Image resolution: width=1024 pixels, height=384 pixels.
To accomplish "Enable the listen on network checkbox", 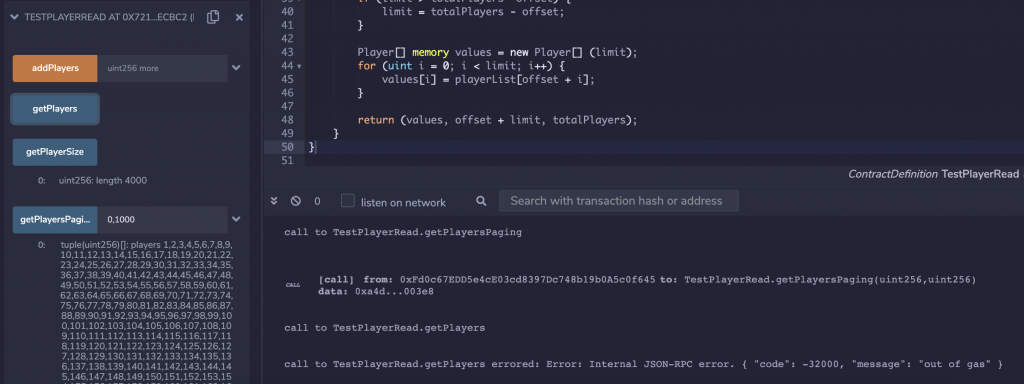I will (x=348, y=201).
